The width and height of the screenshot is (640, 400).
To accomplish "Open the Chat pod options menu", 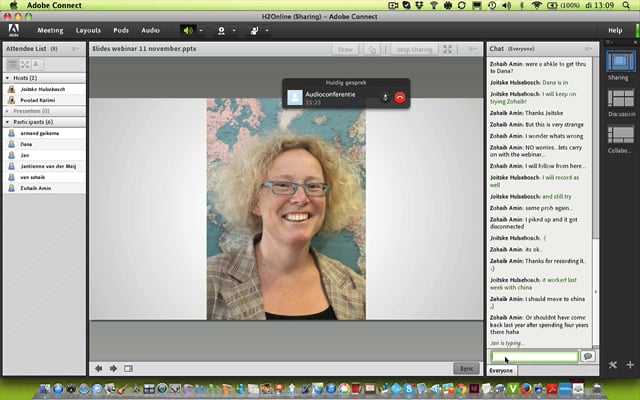I will pos(588,49).
